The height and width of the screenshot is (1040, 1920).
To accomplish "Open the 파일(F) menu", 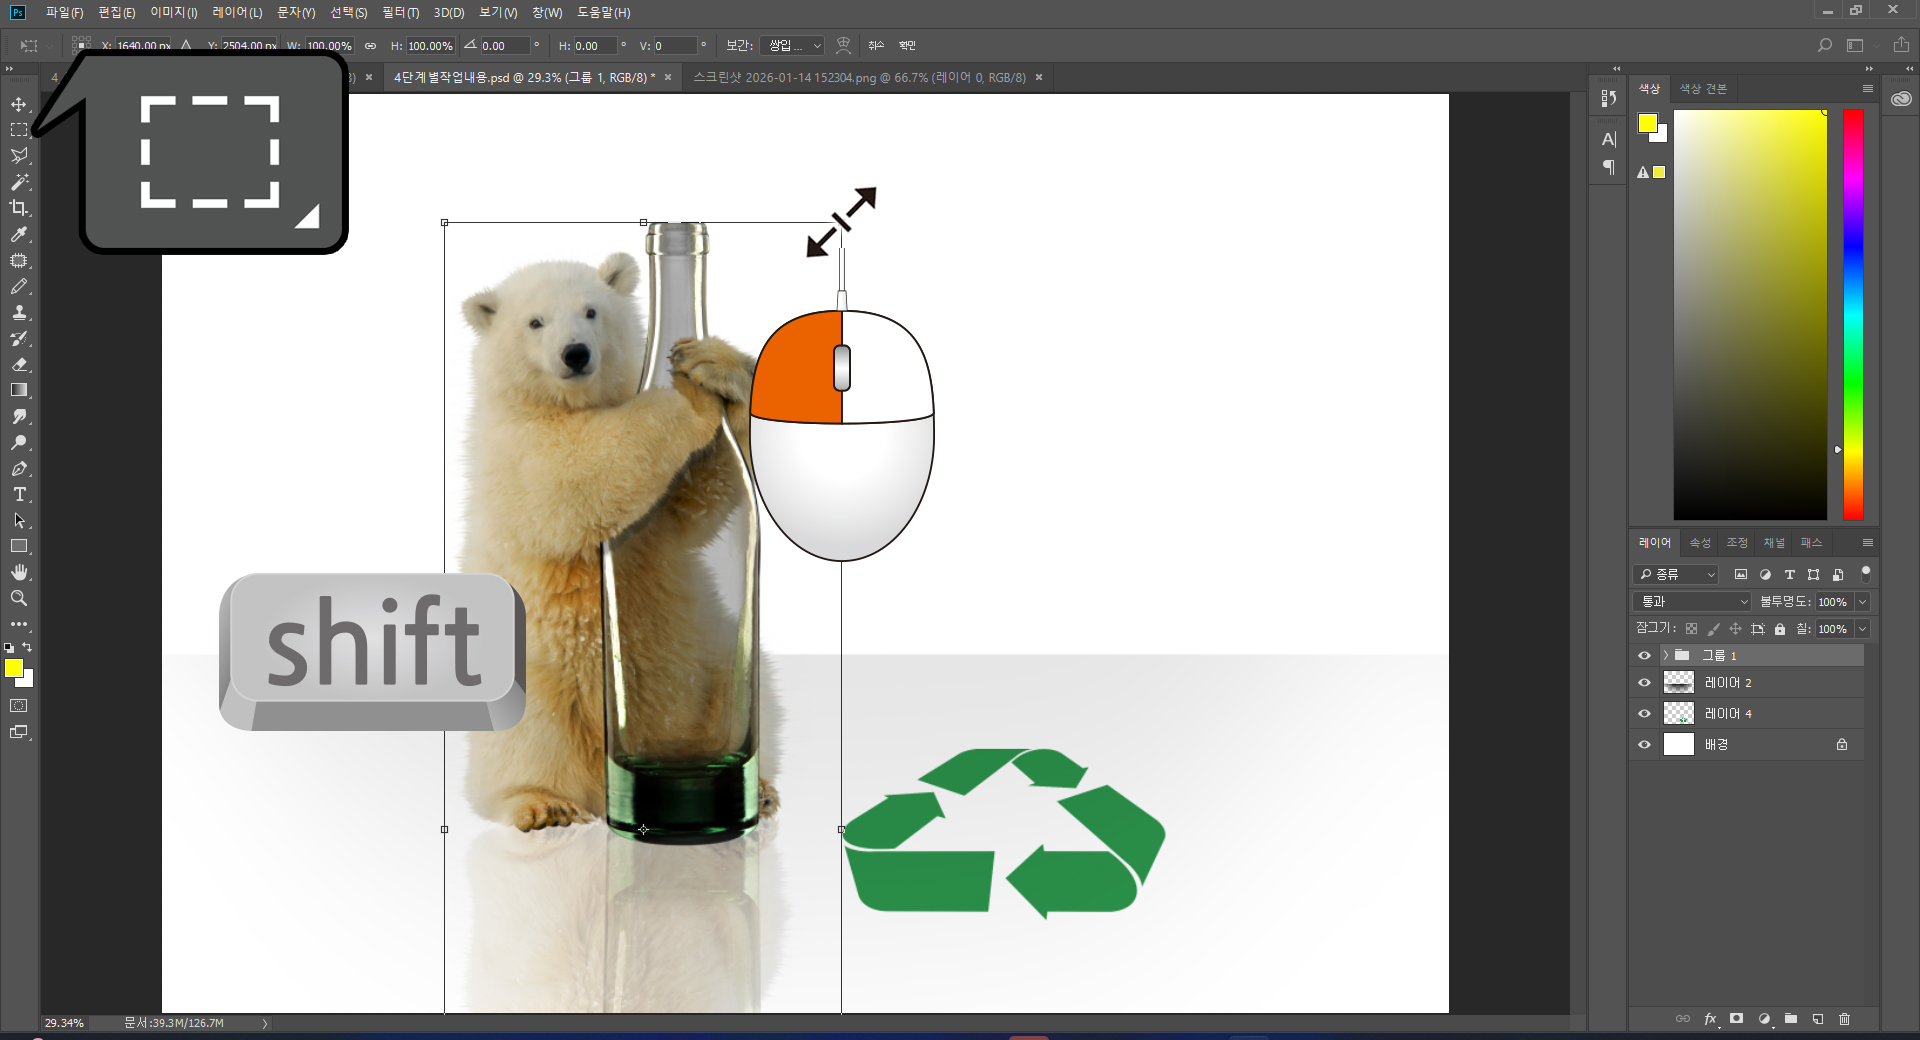I will coord(64,12).
